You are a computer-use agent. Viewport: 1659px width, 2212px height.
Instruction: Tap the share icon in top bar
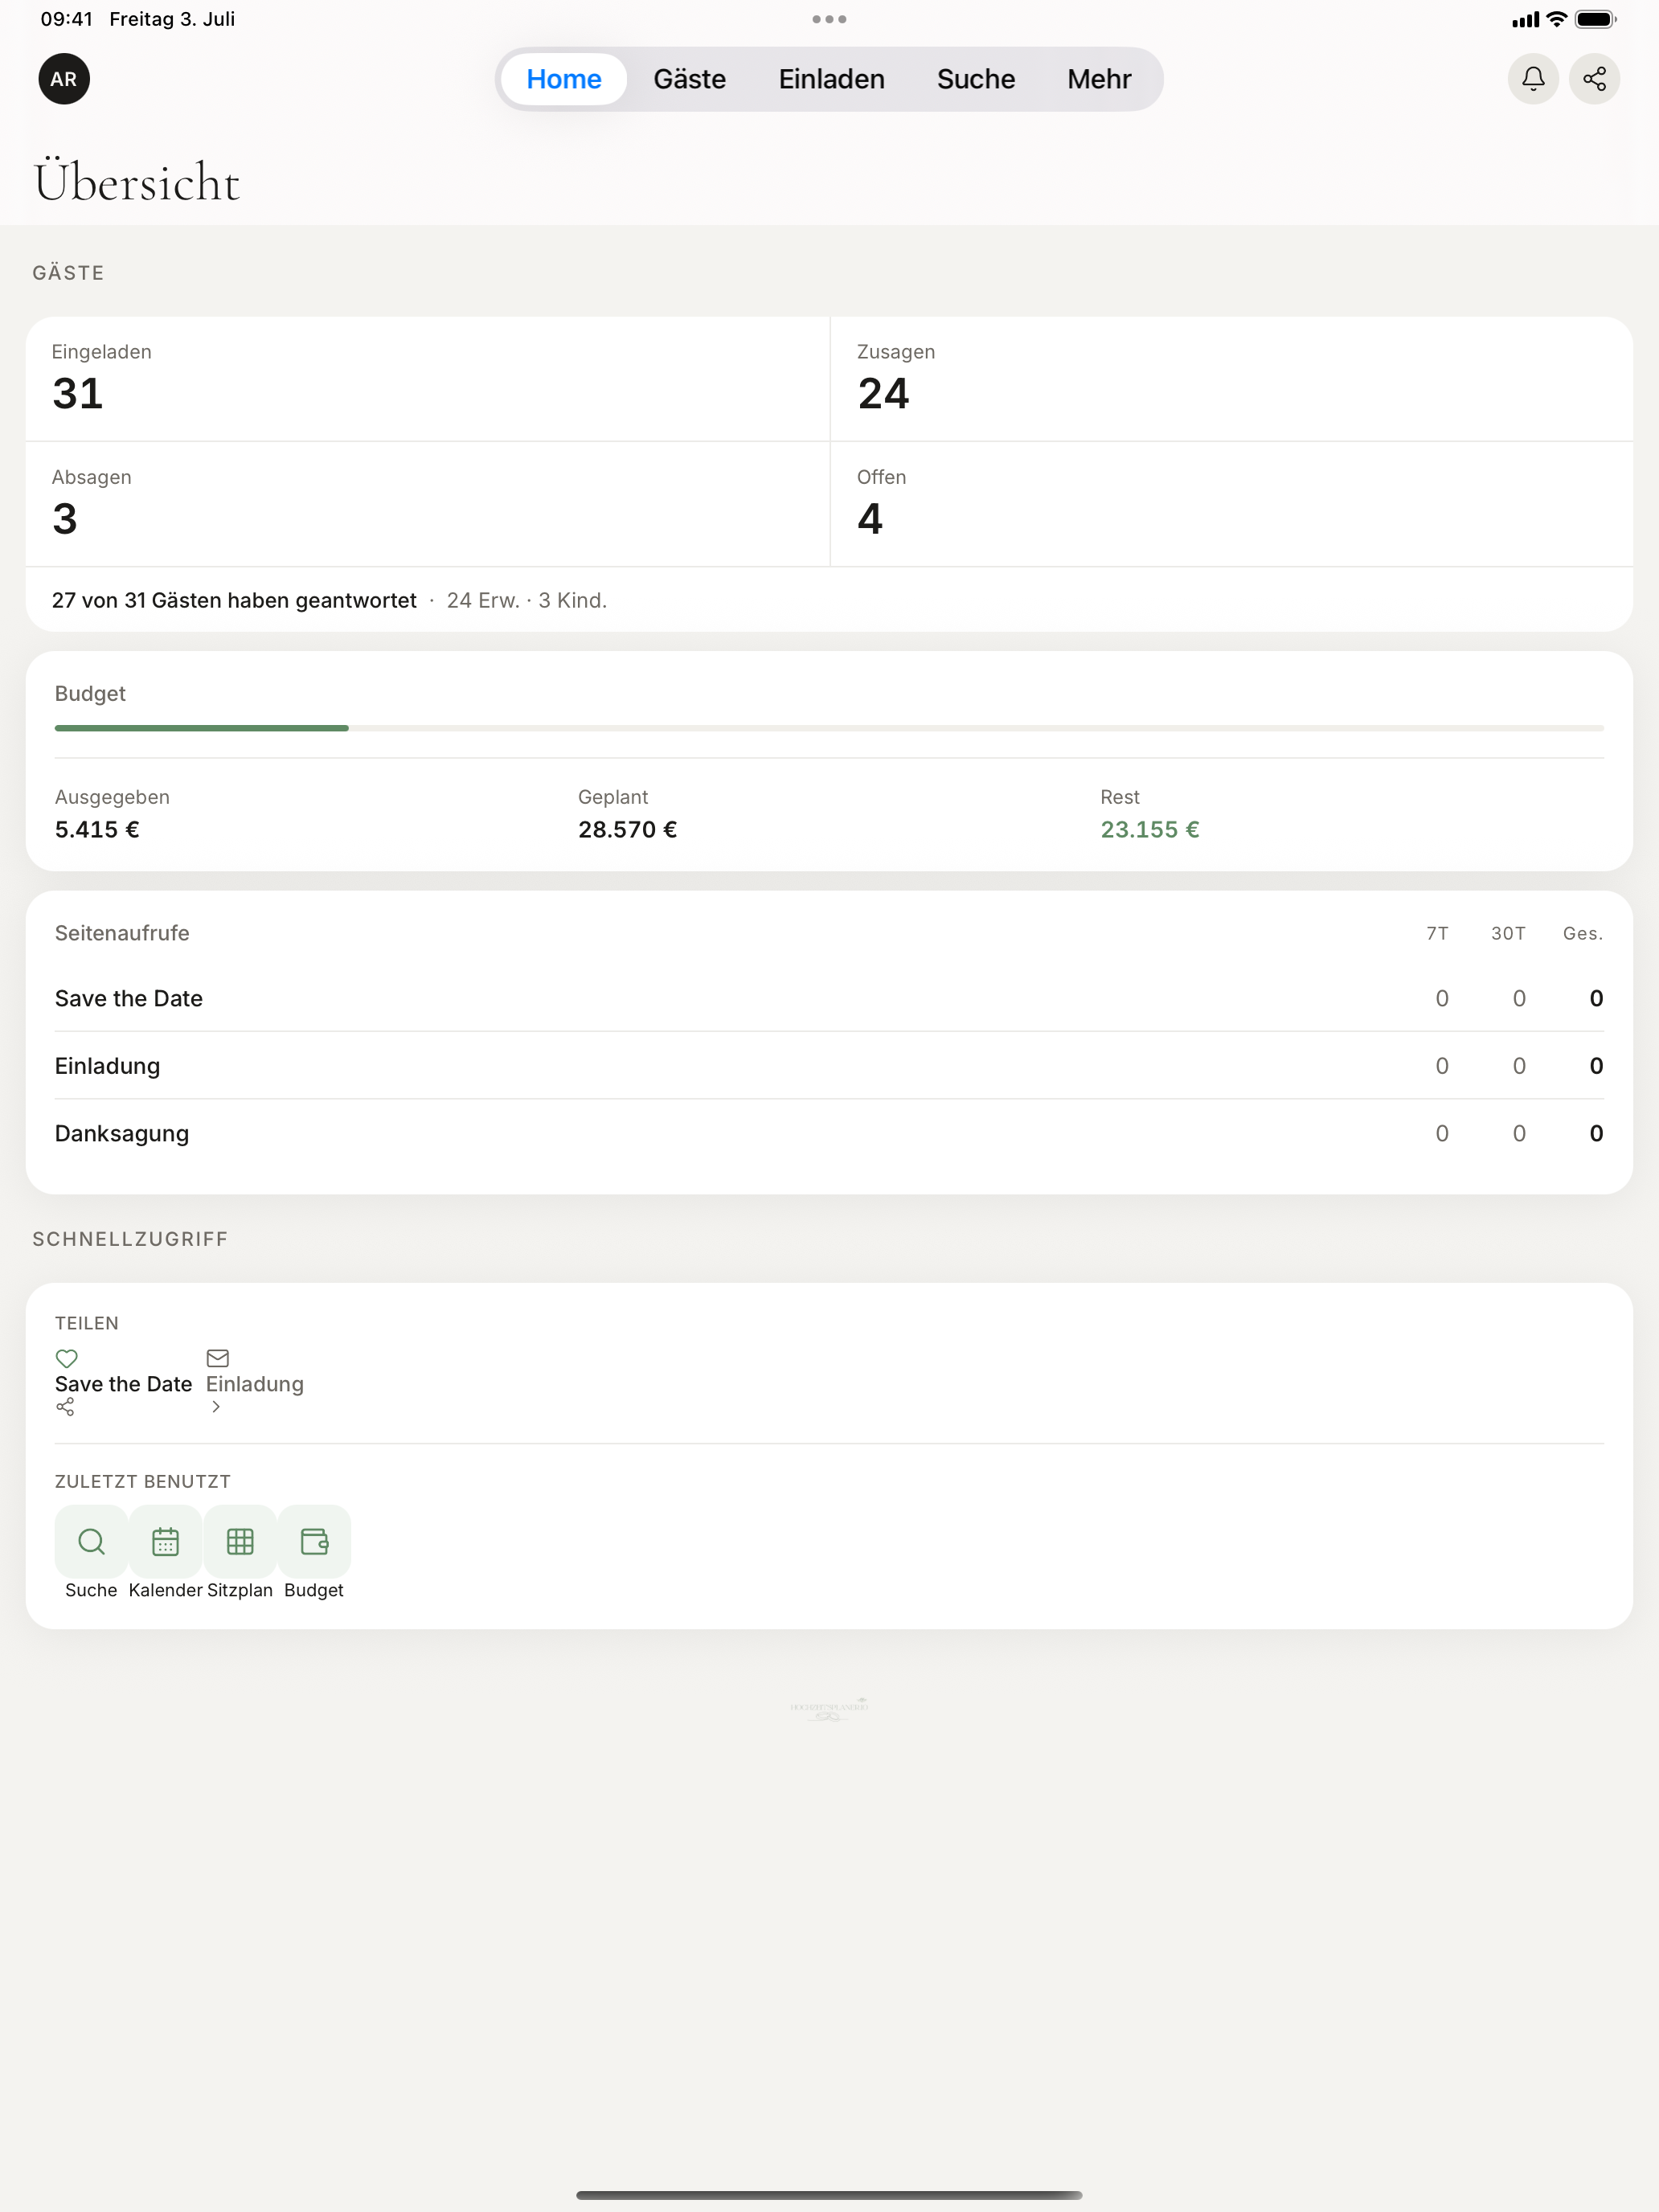(1594, 79)
